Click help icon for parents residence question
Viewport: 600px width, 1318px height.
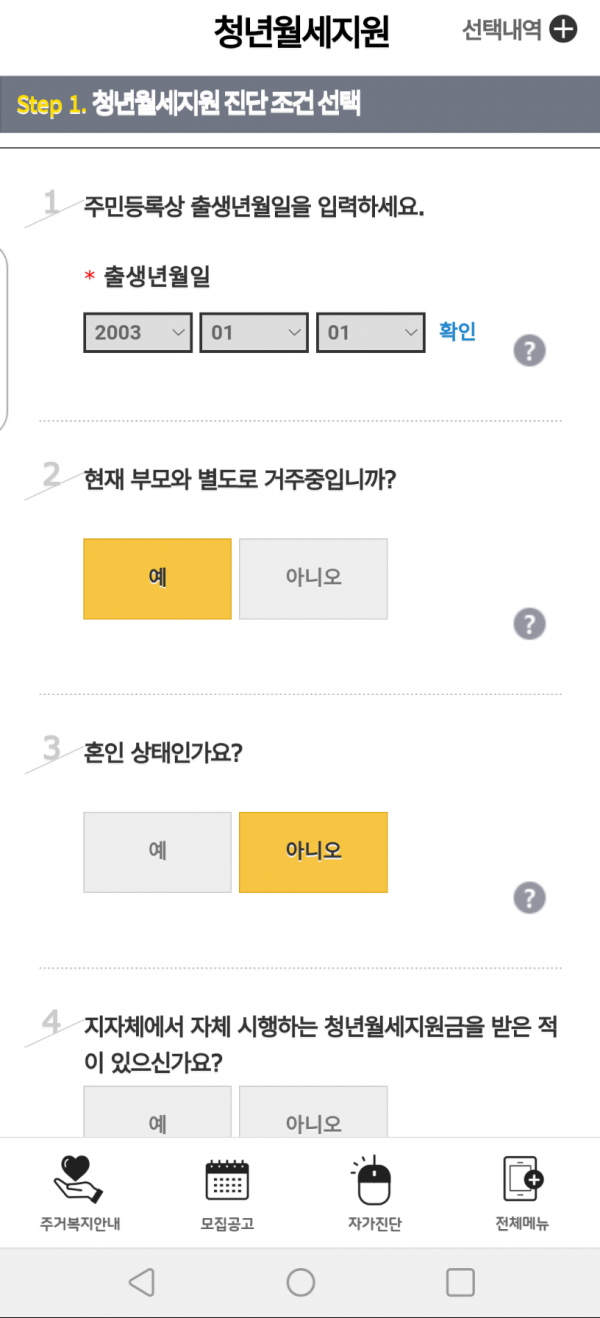[x=529, y=624]
